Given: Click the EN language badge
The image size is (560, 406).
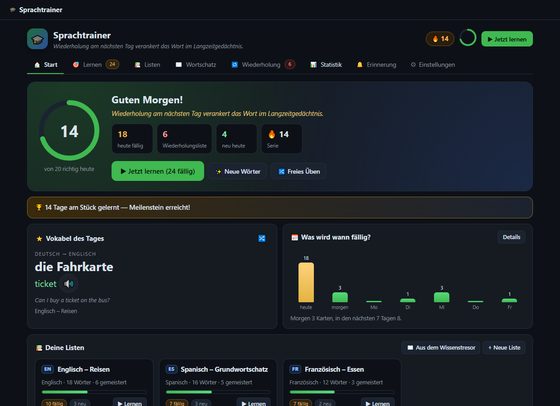Looking at the screenshot, I should (48, 369).
